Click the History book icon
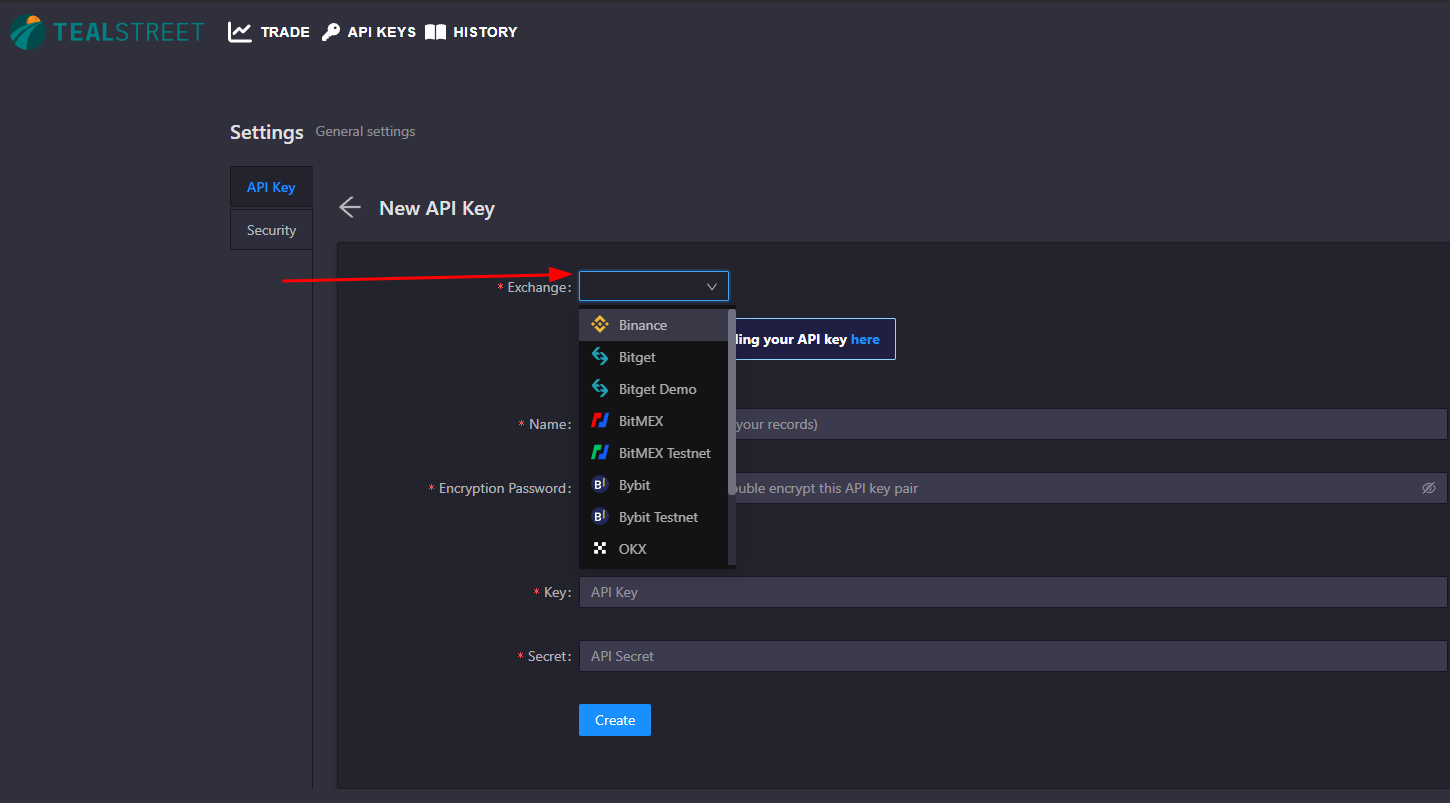The height and width of the screenshot is (803, 1450). pos(435,32)
